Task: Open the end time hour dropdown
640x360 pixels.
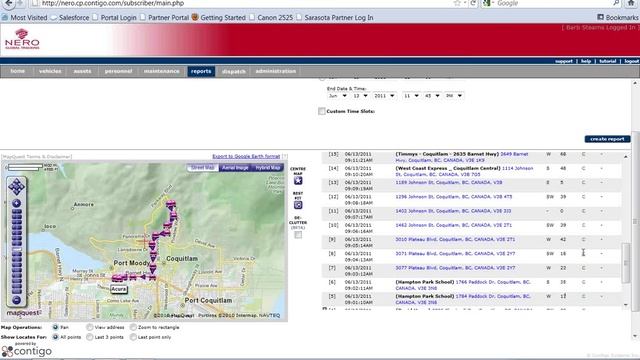Action: pos(411,96)
